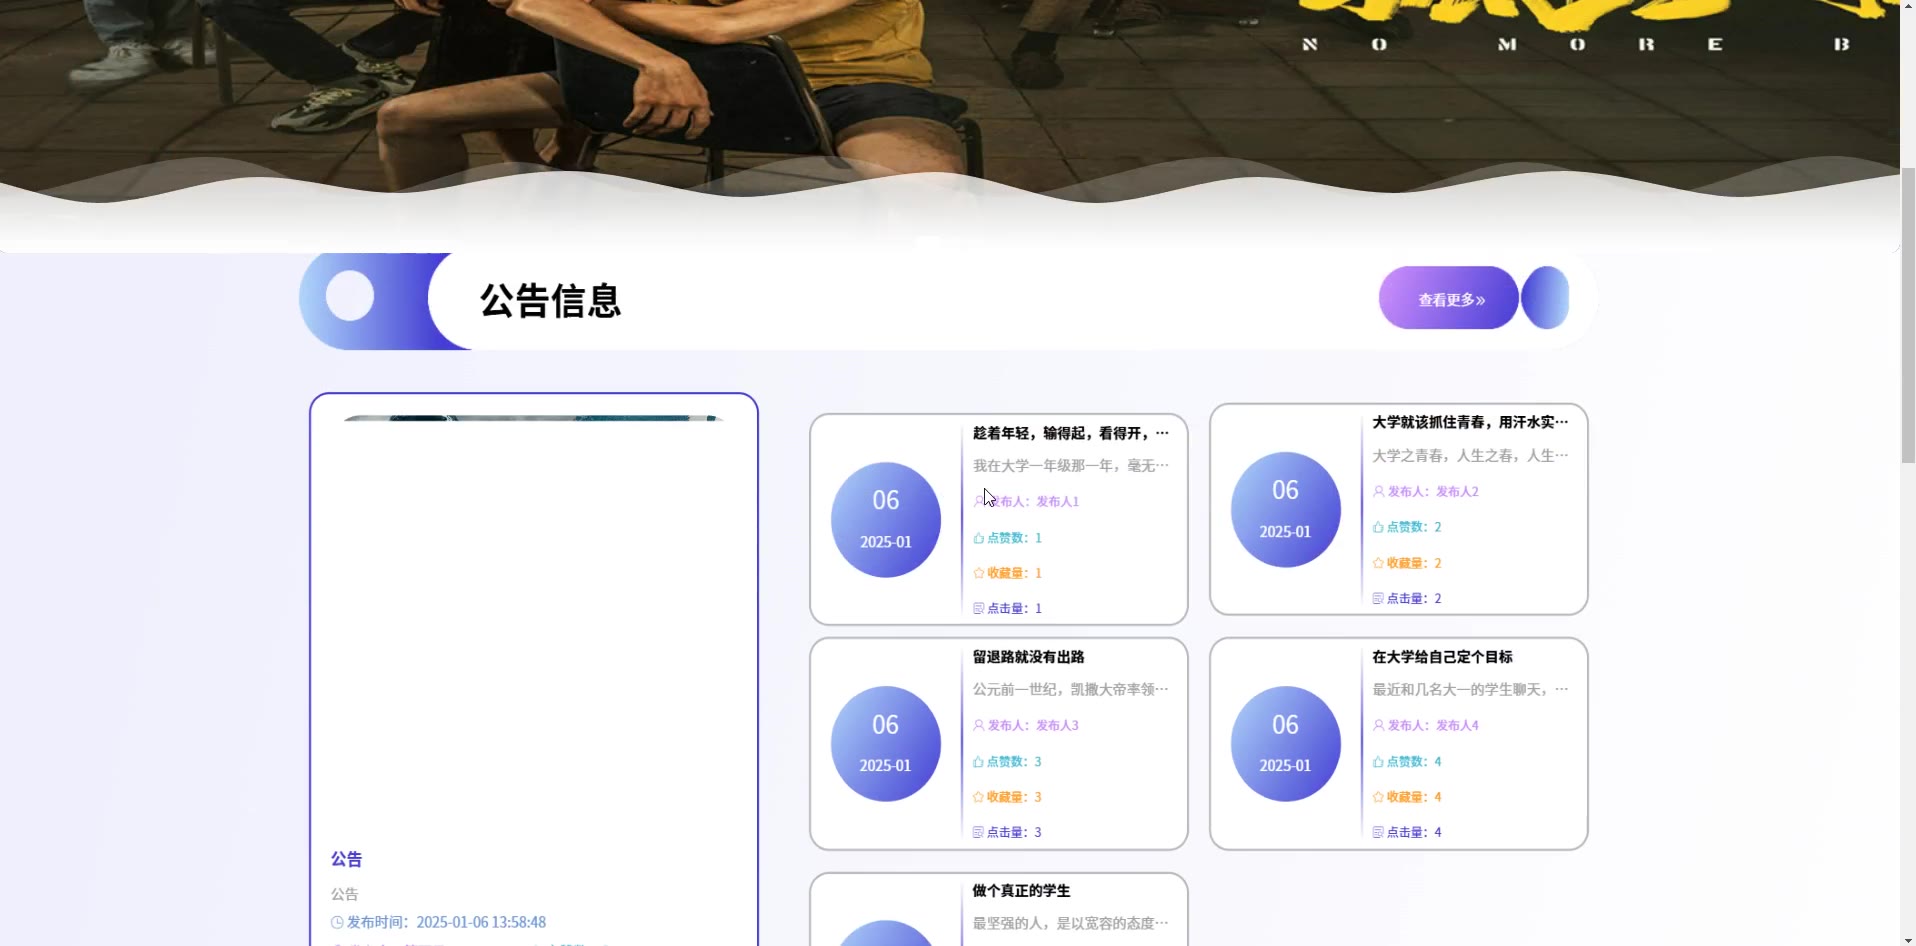Image resolution: width=1916 pixels, height=946 pixels.
Task: Click the 点击量：3 view count text
Action: 1014,832
